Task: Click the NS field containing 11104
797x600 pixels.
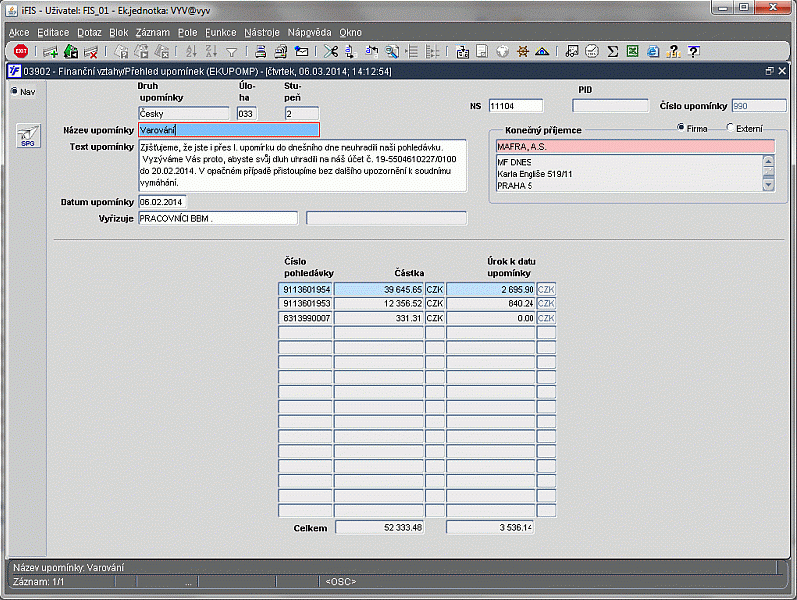Action: (515, 106)
